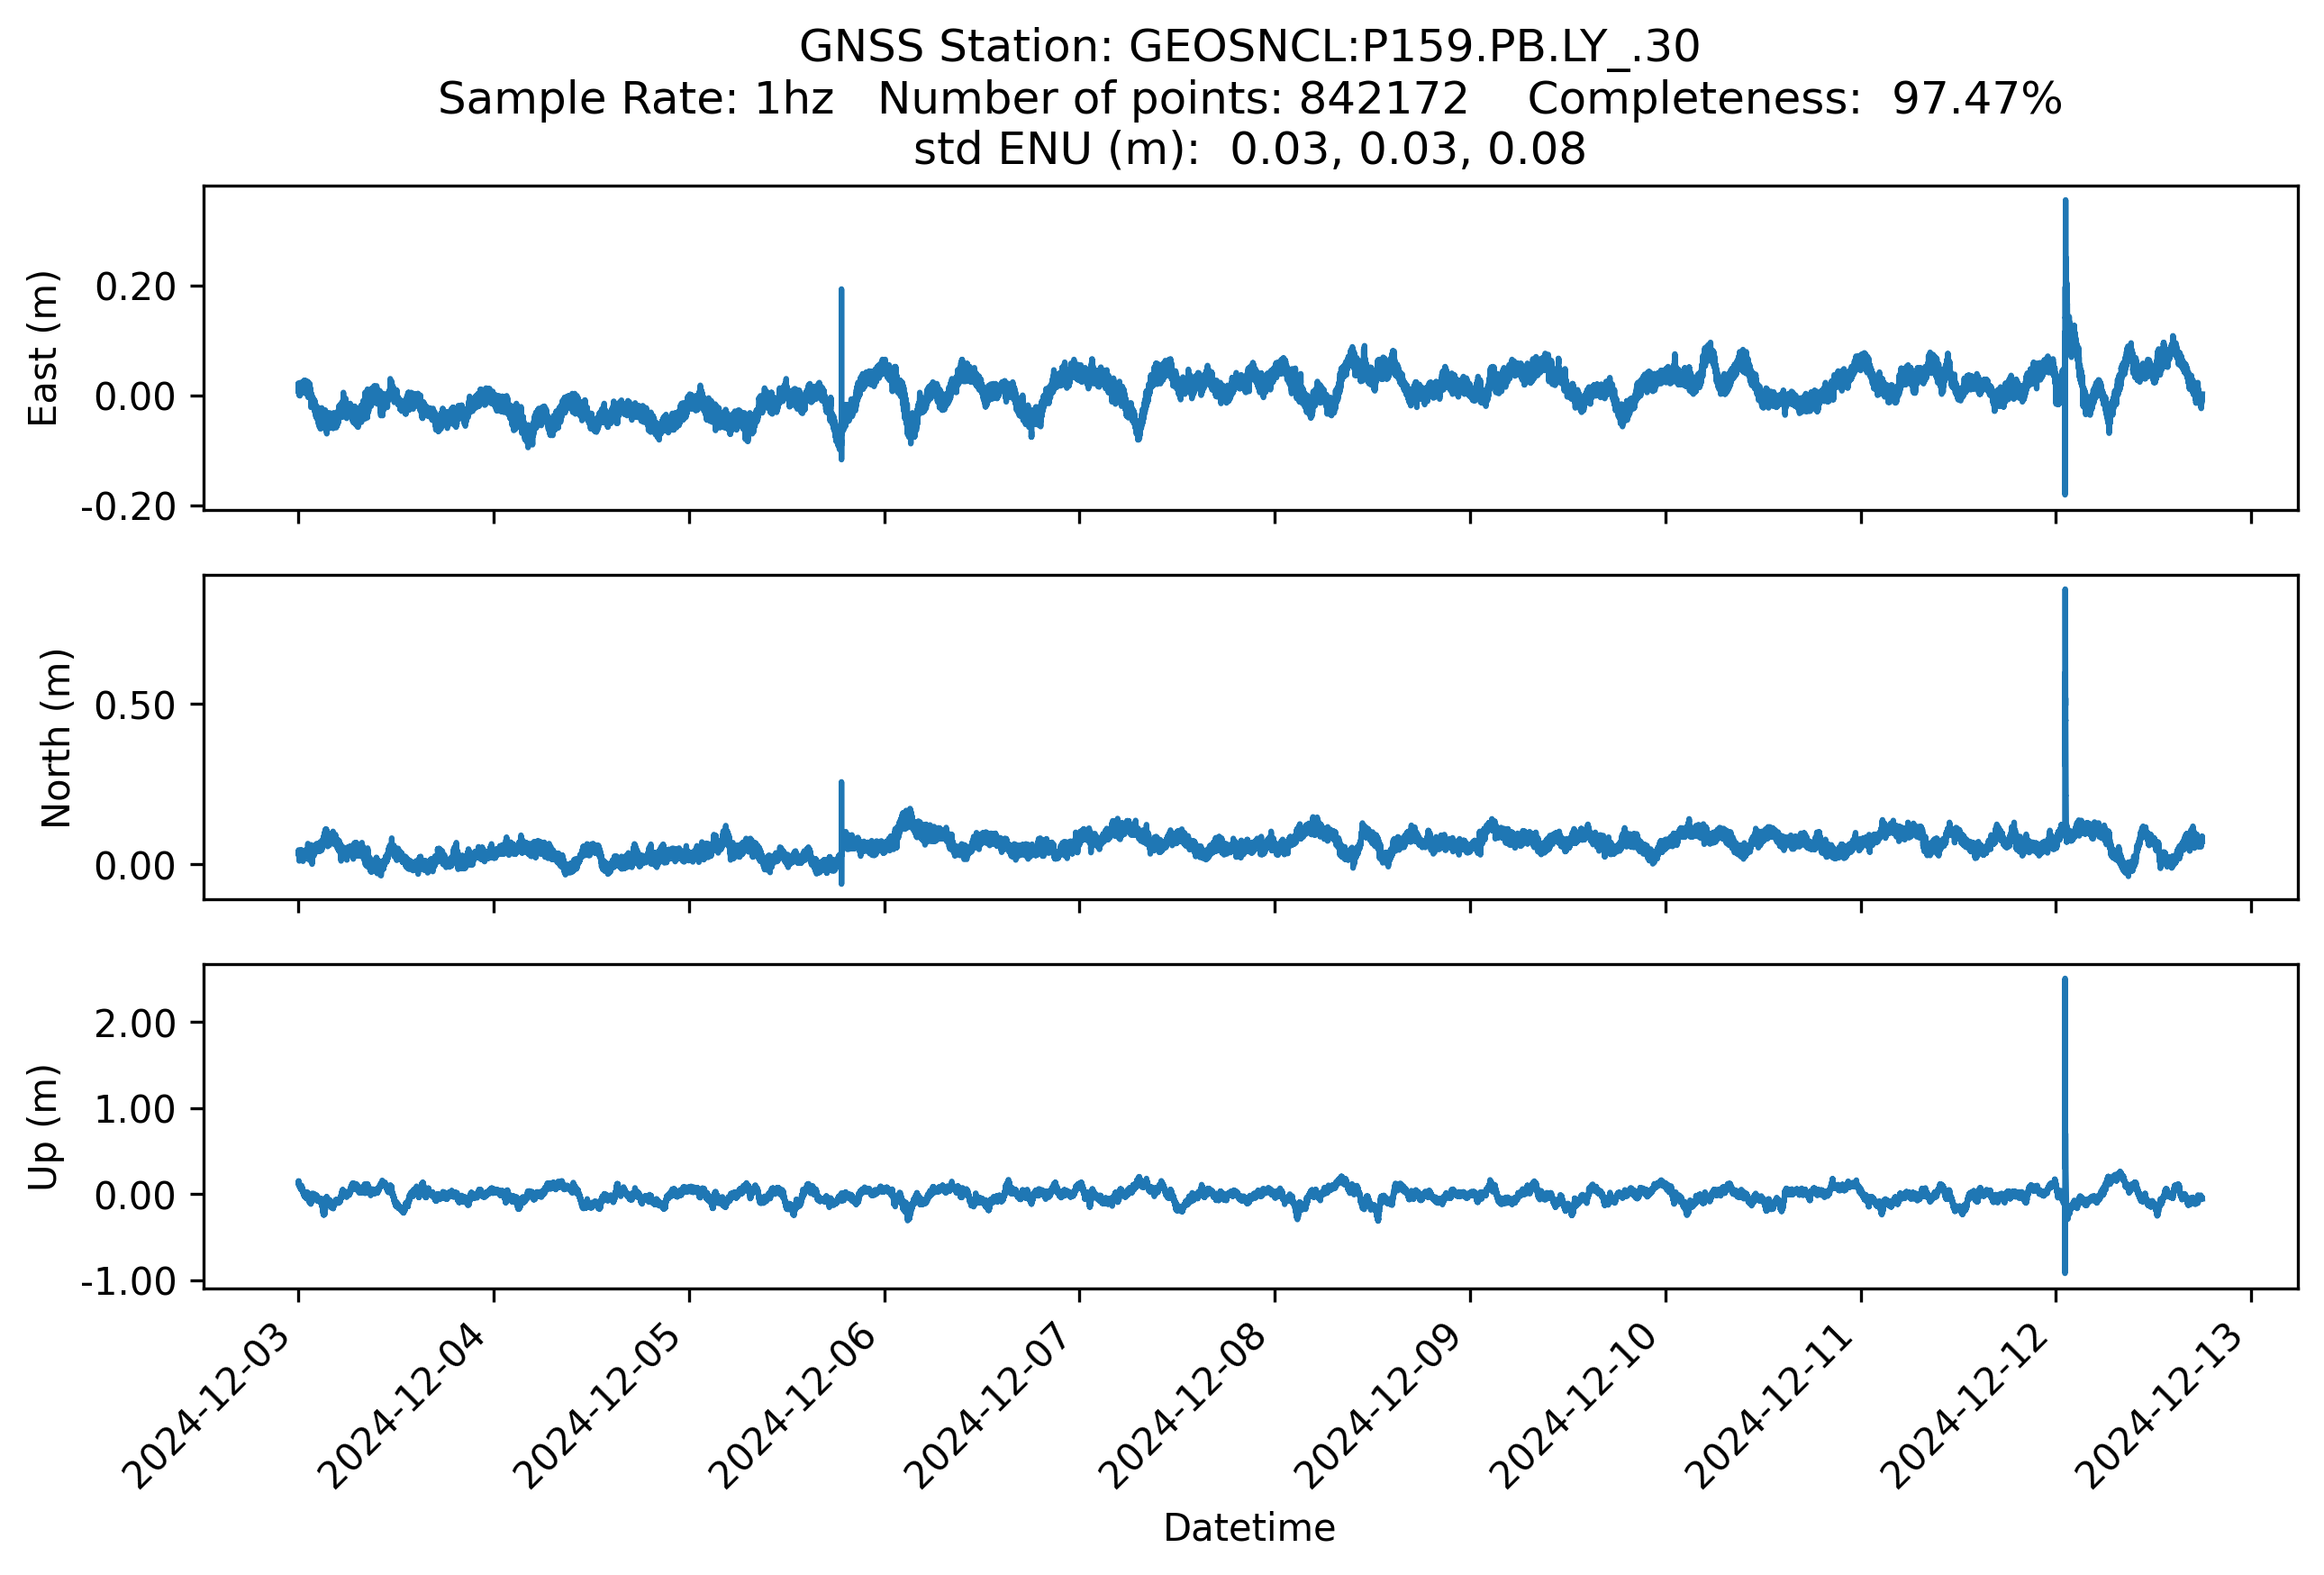Screen dimensions: 2324x1575
Task: Click the Completeness 97.47% text
Action: (1794, 99)
